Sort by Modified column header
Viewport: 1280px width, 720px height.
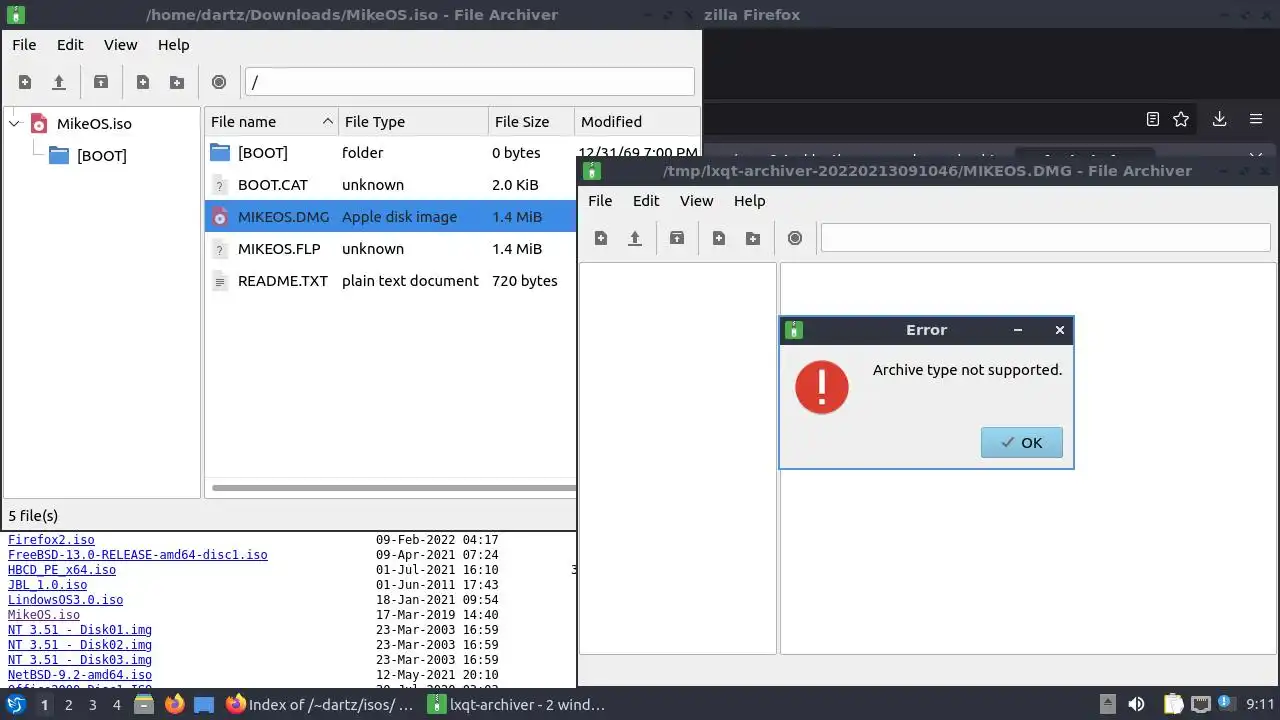tap(637, 122)
